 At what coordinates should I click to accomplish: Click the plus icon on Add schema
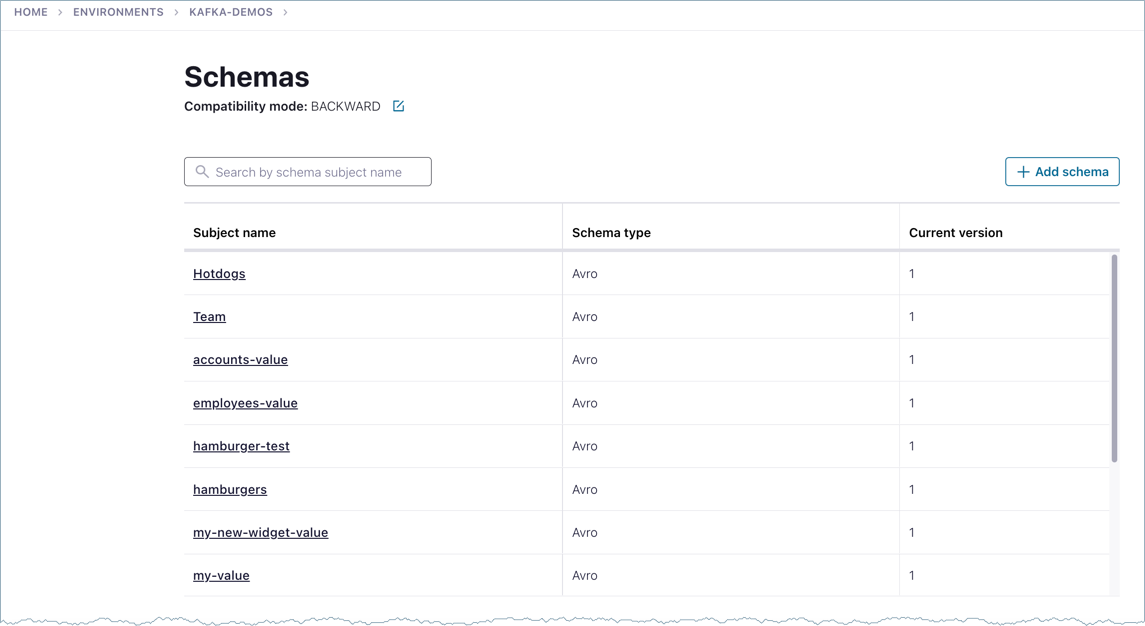pos(1023,171)
